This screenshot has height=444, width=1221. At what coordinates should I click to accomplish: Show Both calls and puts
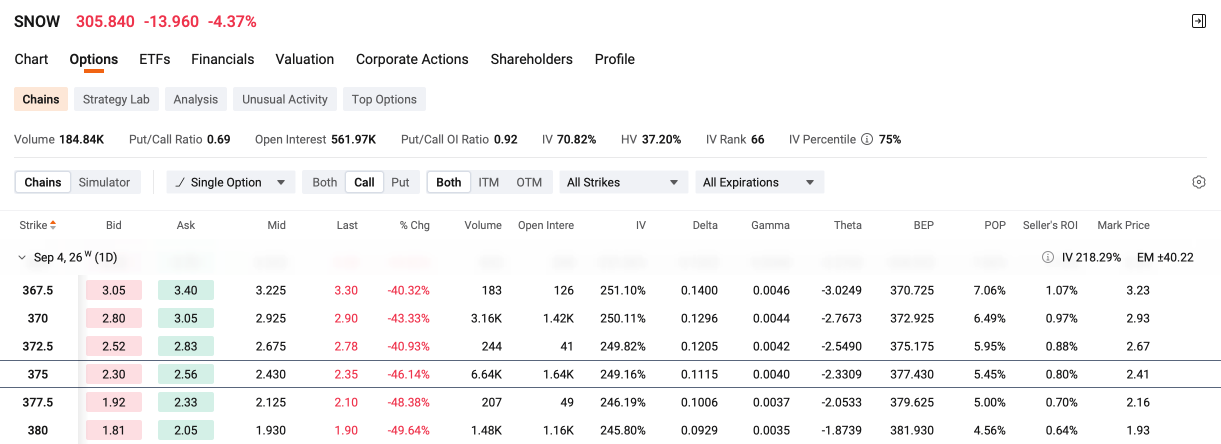click(325, 182)
